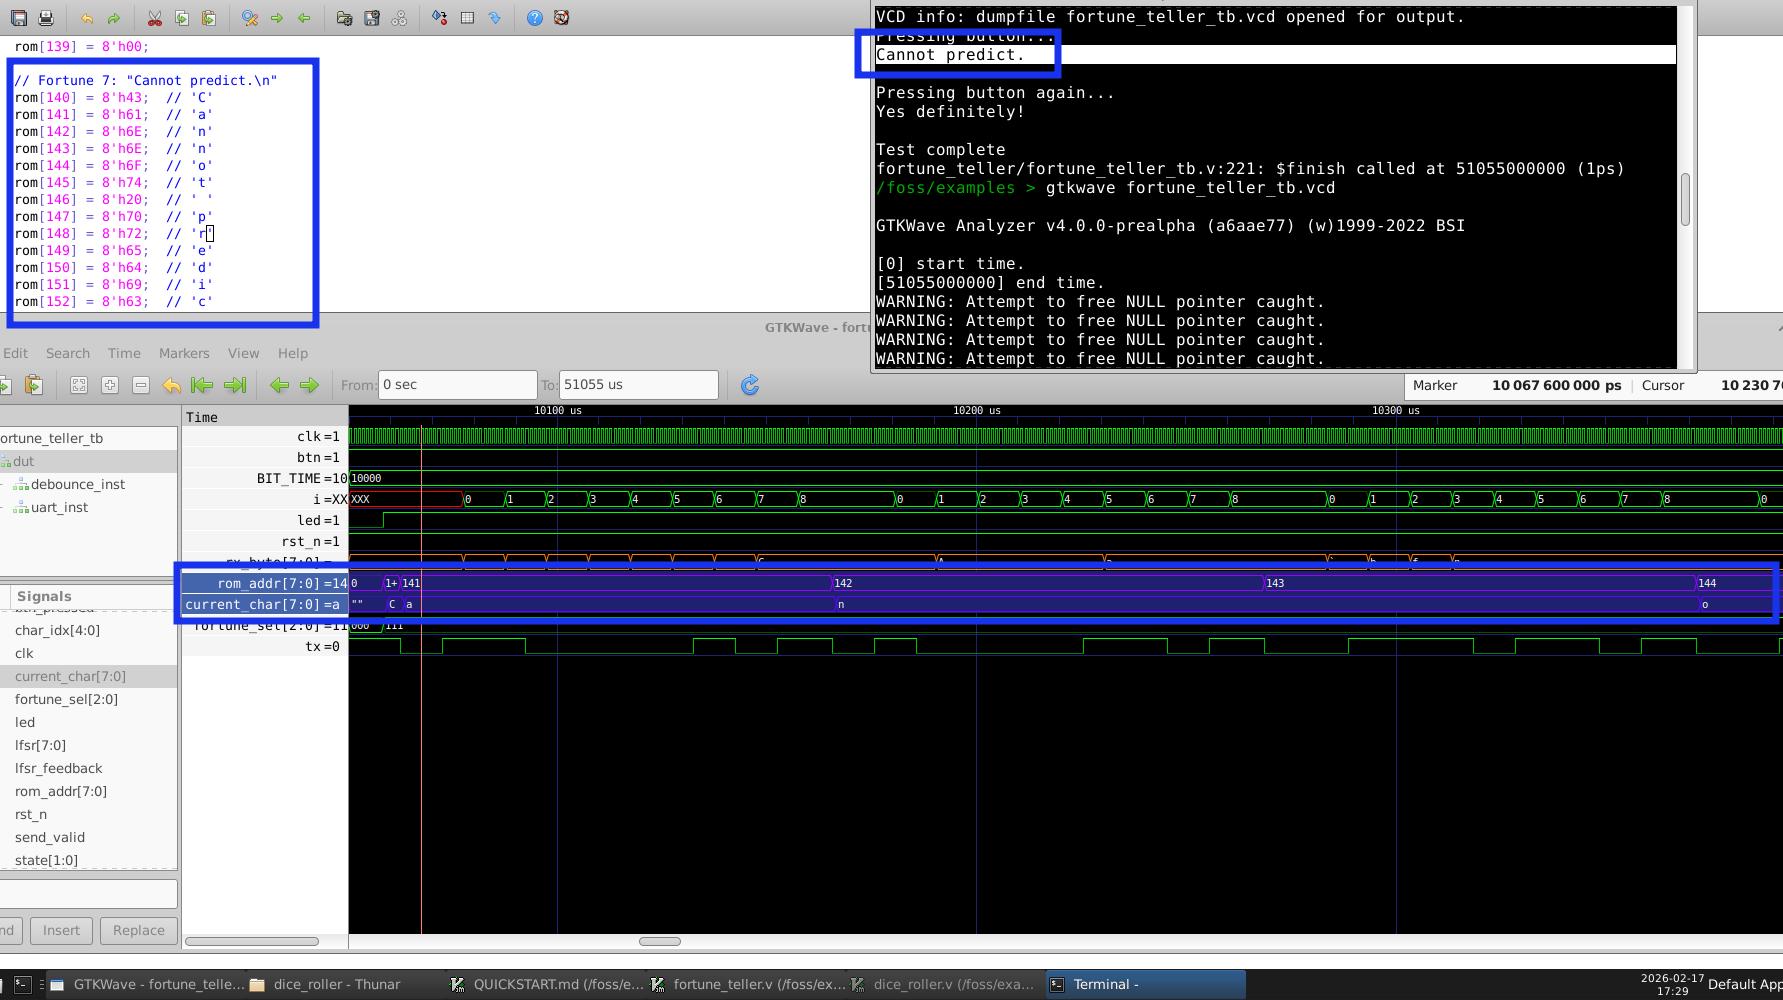1783x1000 pixels.
Task: Open the Search menu in GTKWave
Action: 67,353
